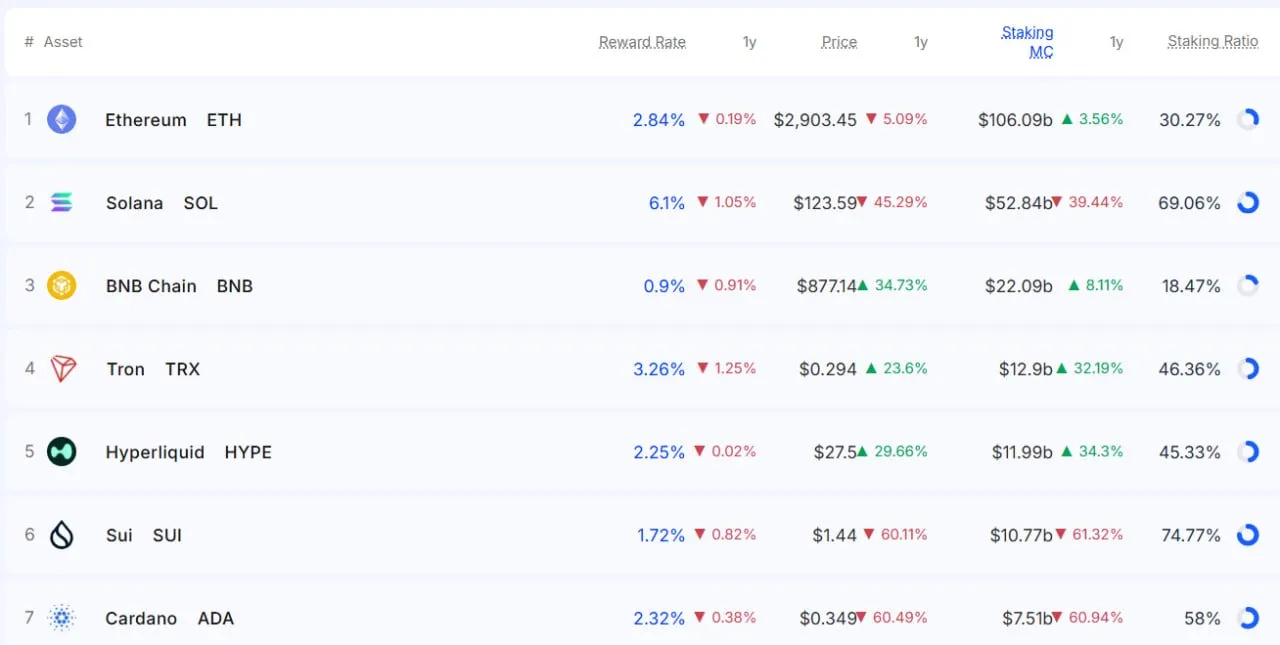Click the Hyperliquid logo icon
Image resolution: width=1280 pixels, height=645 pixels.
(x=61, y=451)
